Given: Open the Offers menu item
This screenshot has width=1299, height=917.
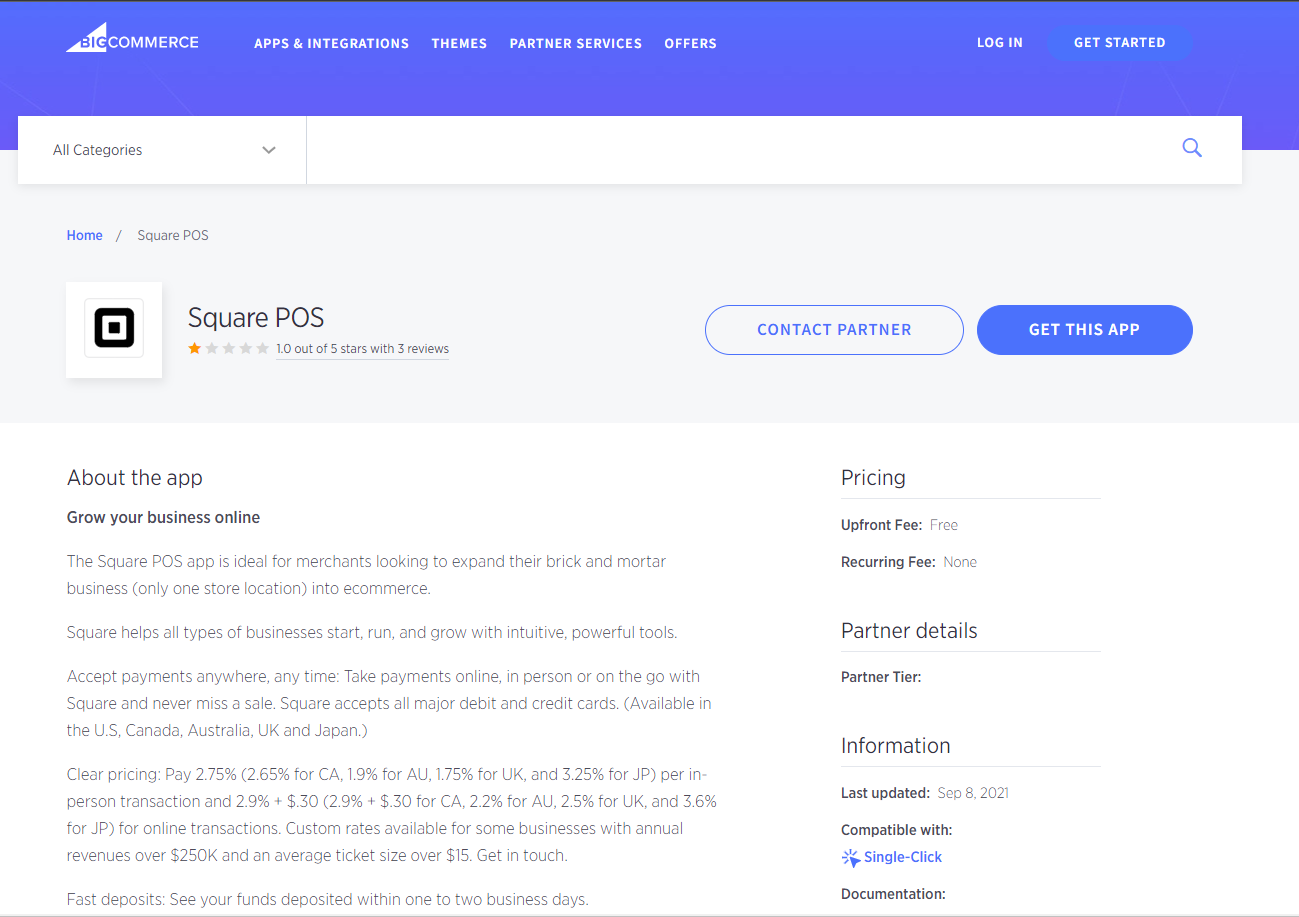Looking at the screenshot, I should 690,44.
